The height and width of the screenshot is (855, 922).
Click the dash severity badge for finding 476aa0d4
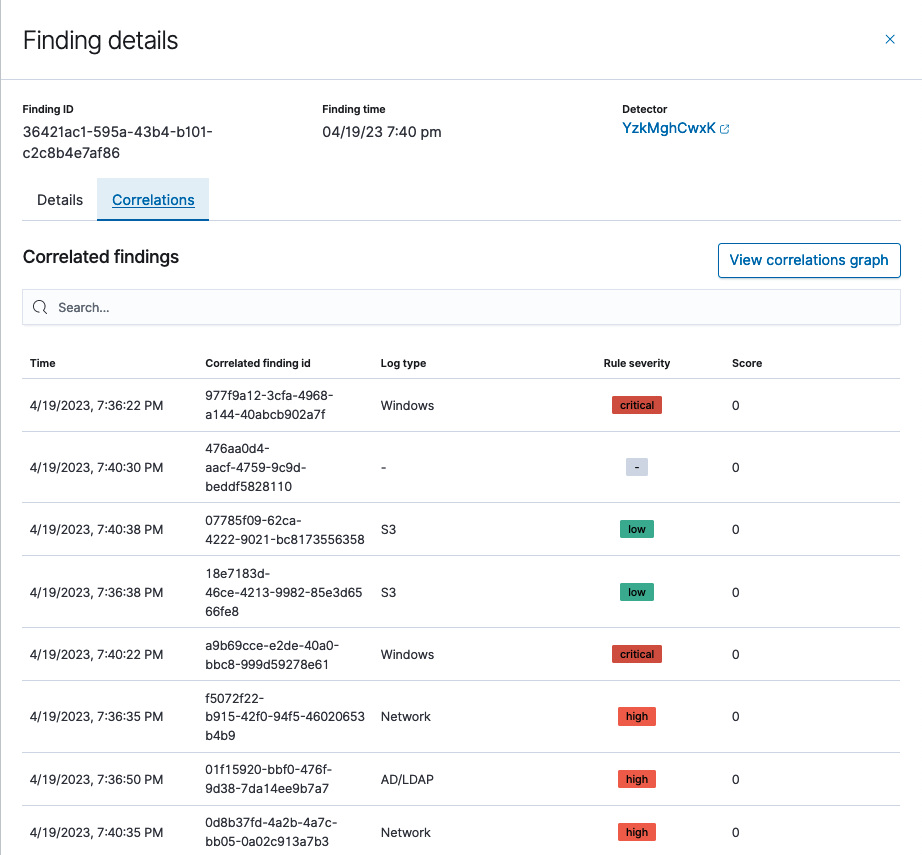pos(636,467)
